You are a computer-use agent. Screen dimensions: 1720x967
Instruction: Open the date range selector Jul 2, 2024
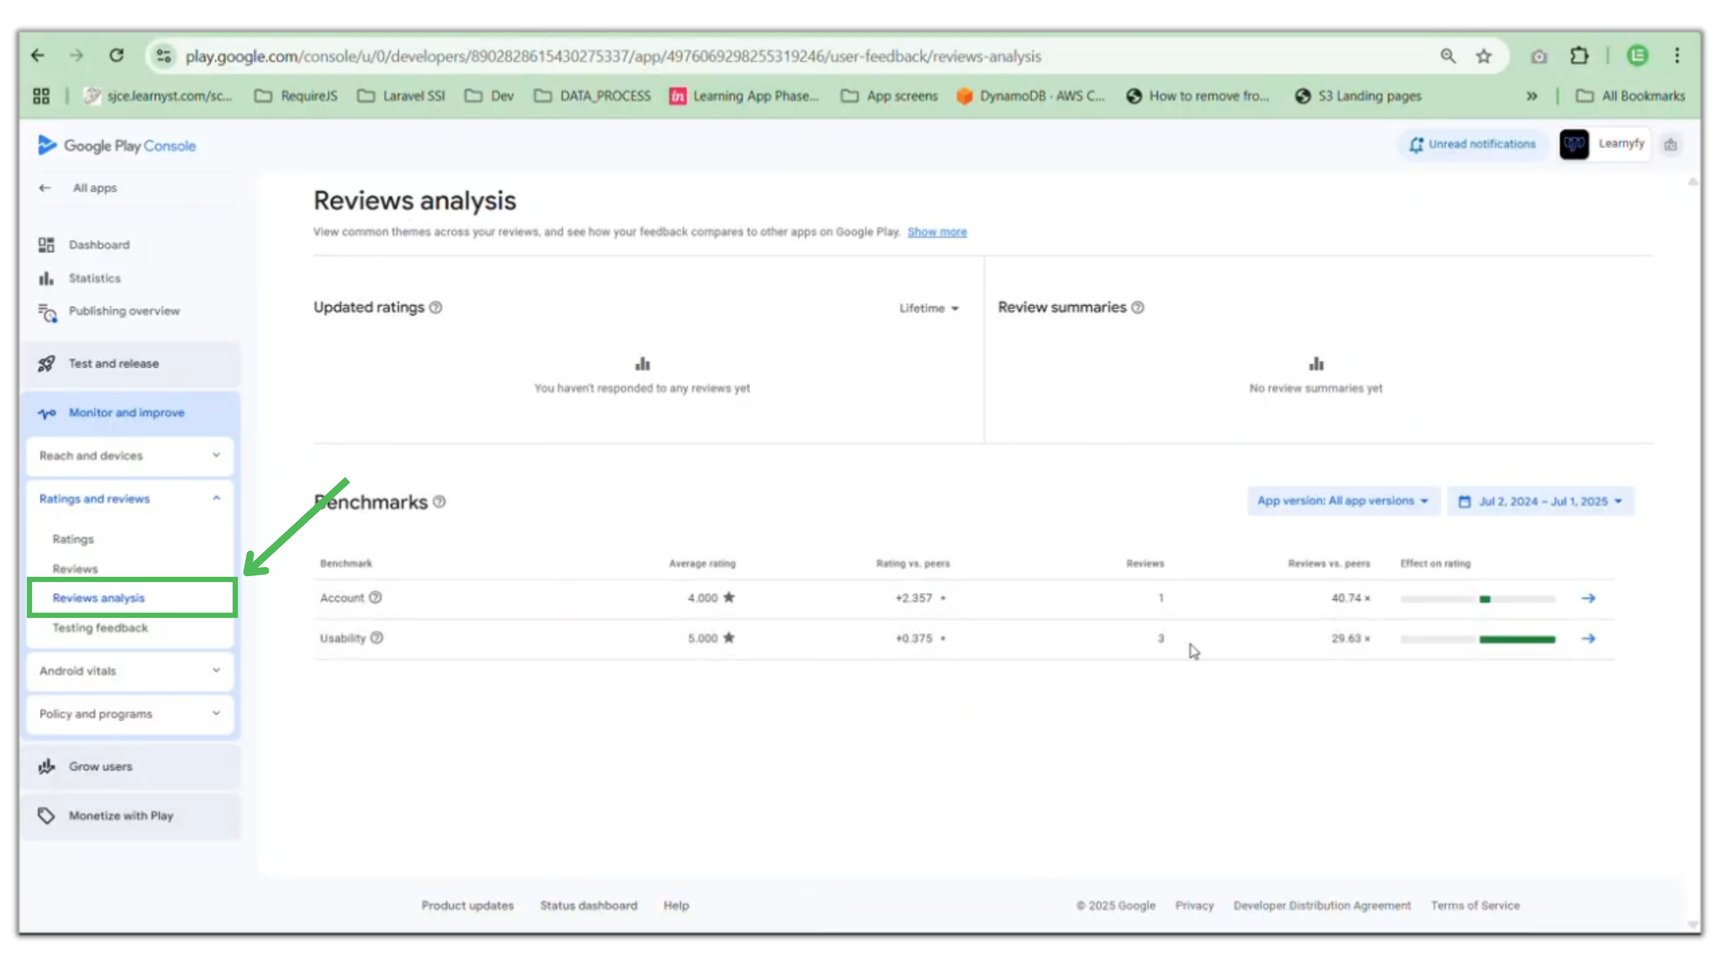[x=1540, y=501]
